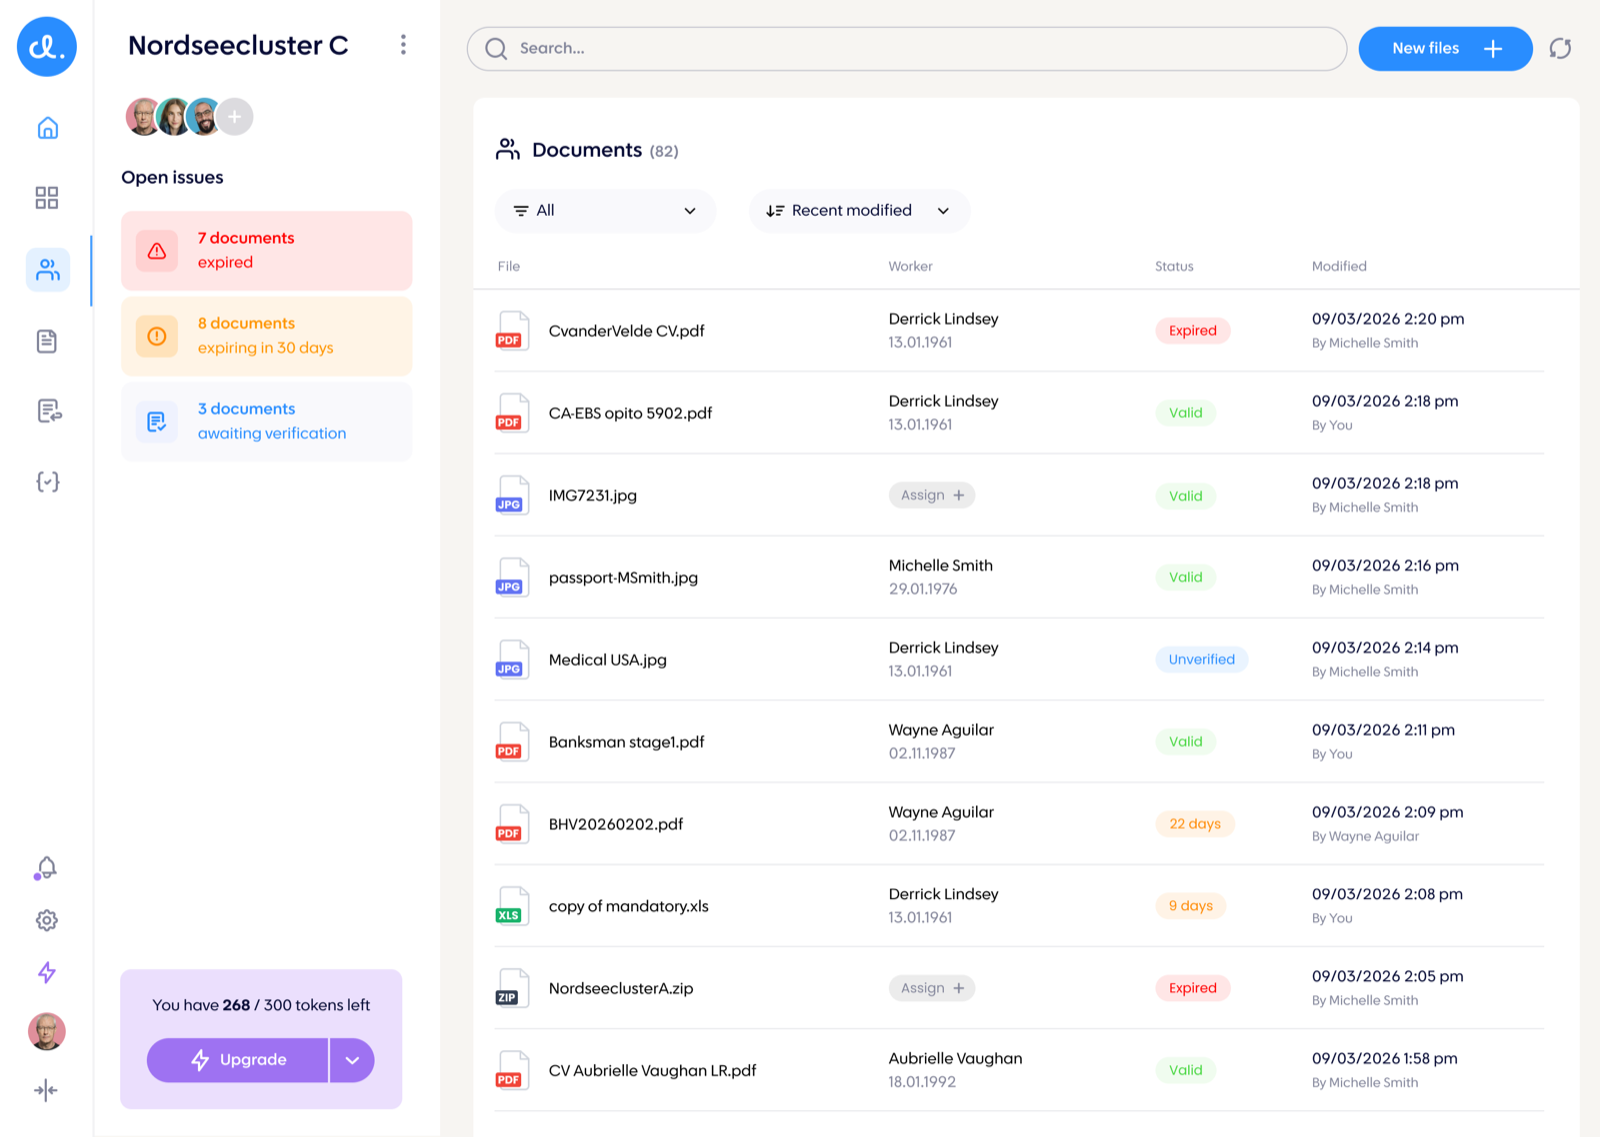This screenshot has width=1600, height=1137.
Task: Open file CA-EBS opito 5902.pdf
Action: [630, 413]
